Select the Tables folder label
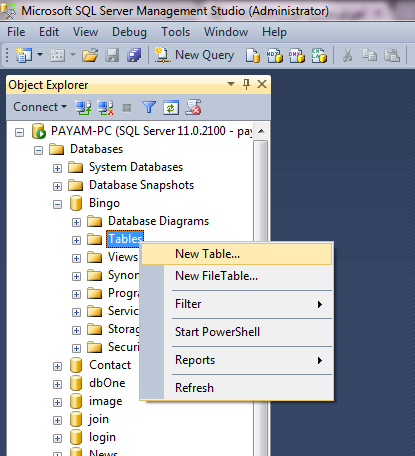Screen dimensions: 415x456 [125, 239]
